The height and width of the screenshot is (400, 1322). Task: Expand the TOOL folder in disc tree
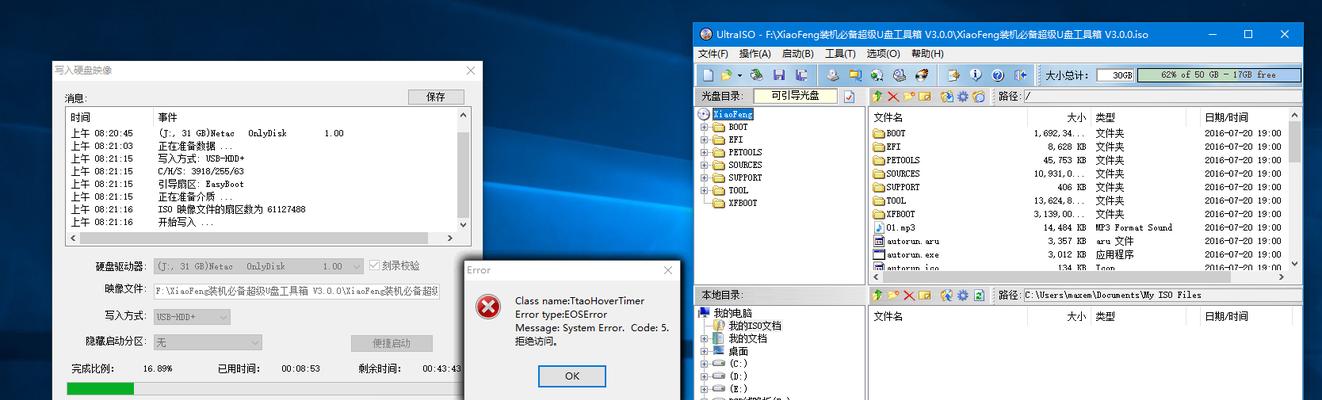(x=704, y=190)
